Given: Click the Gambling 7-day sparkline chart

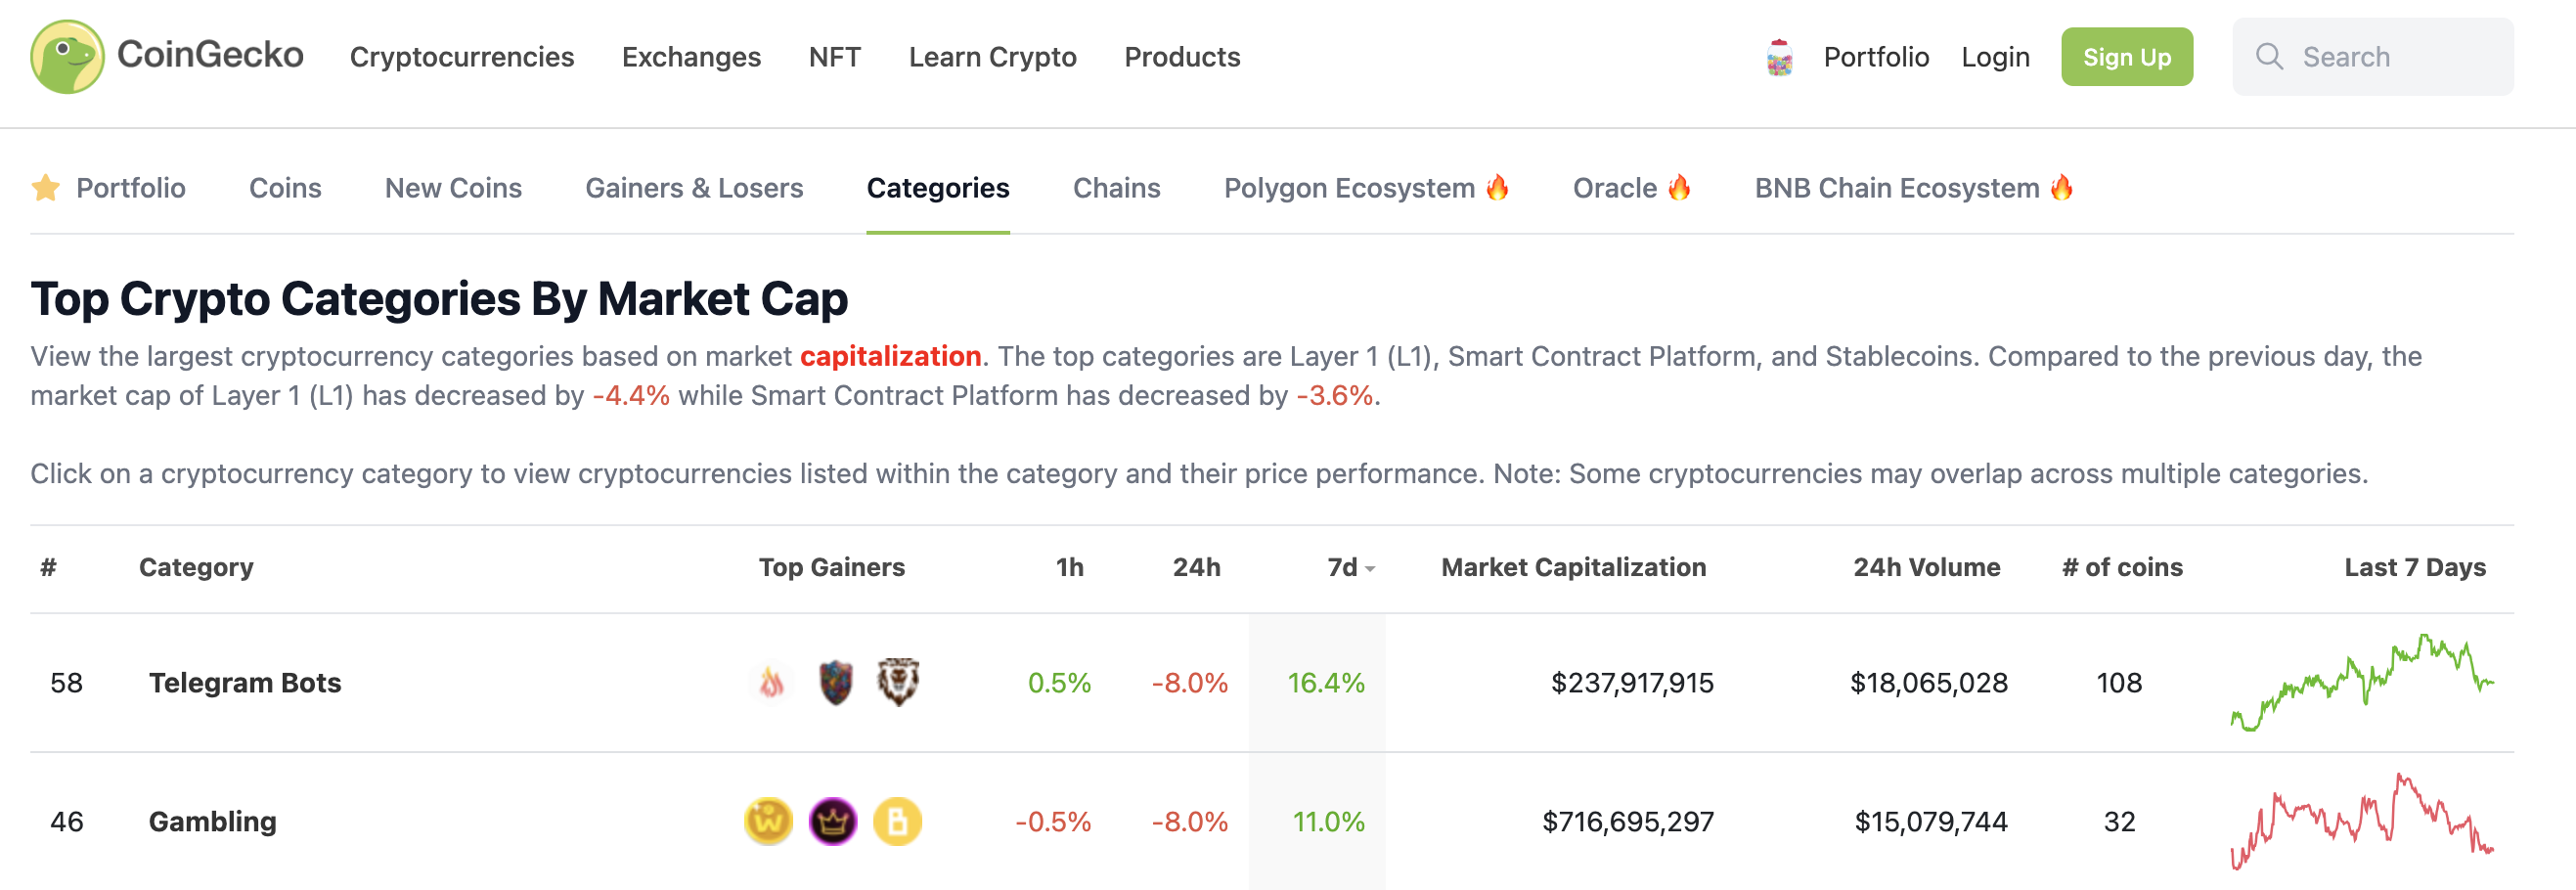Looking at the screenshot, I should tap(2361, 822).
